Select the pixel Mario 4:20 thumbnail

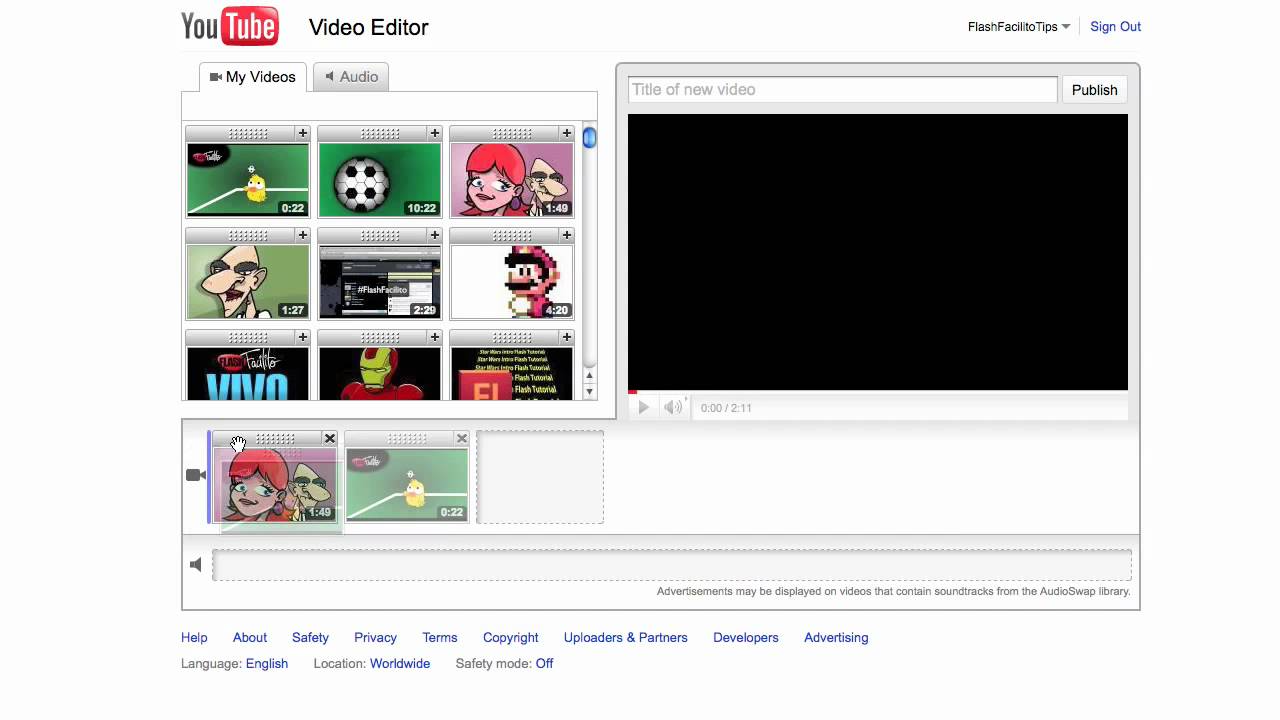click(512, 282)
